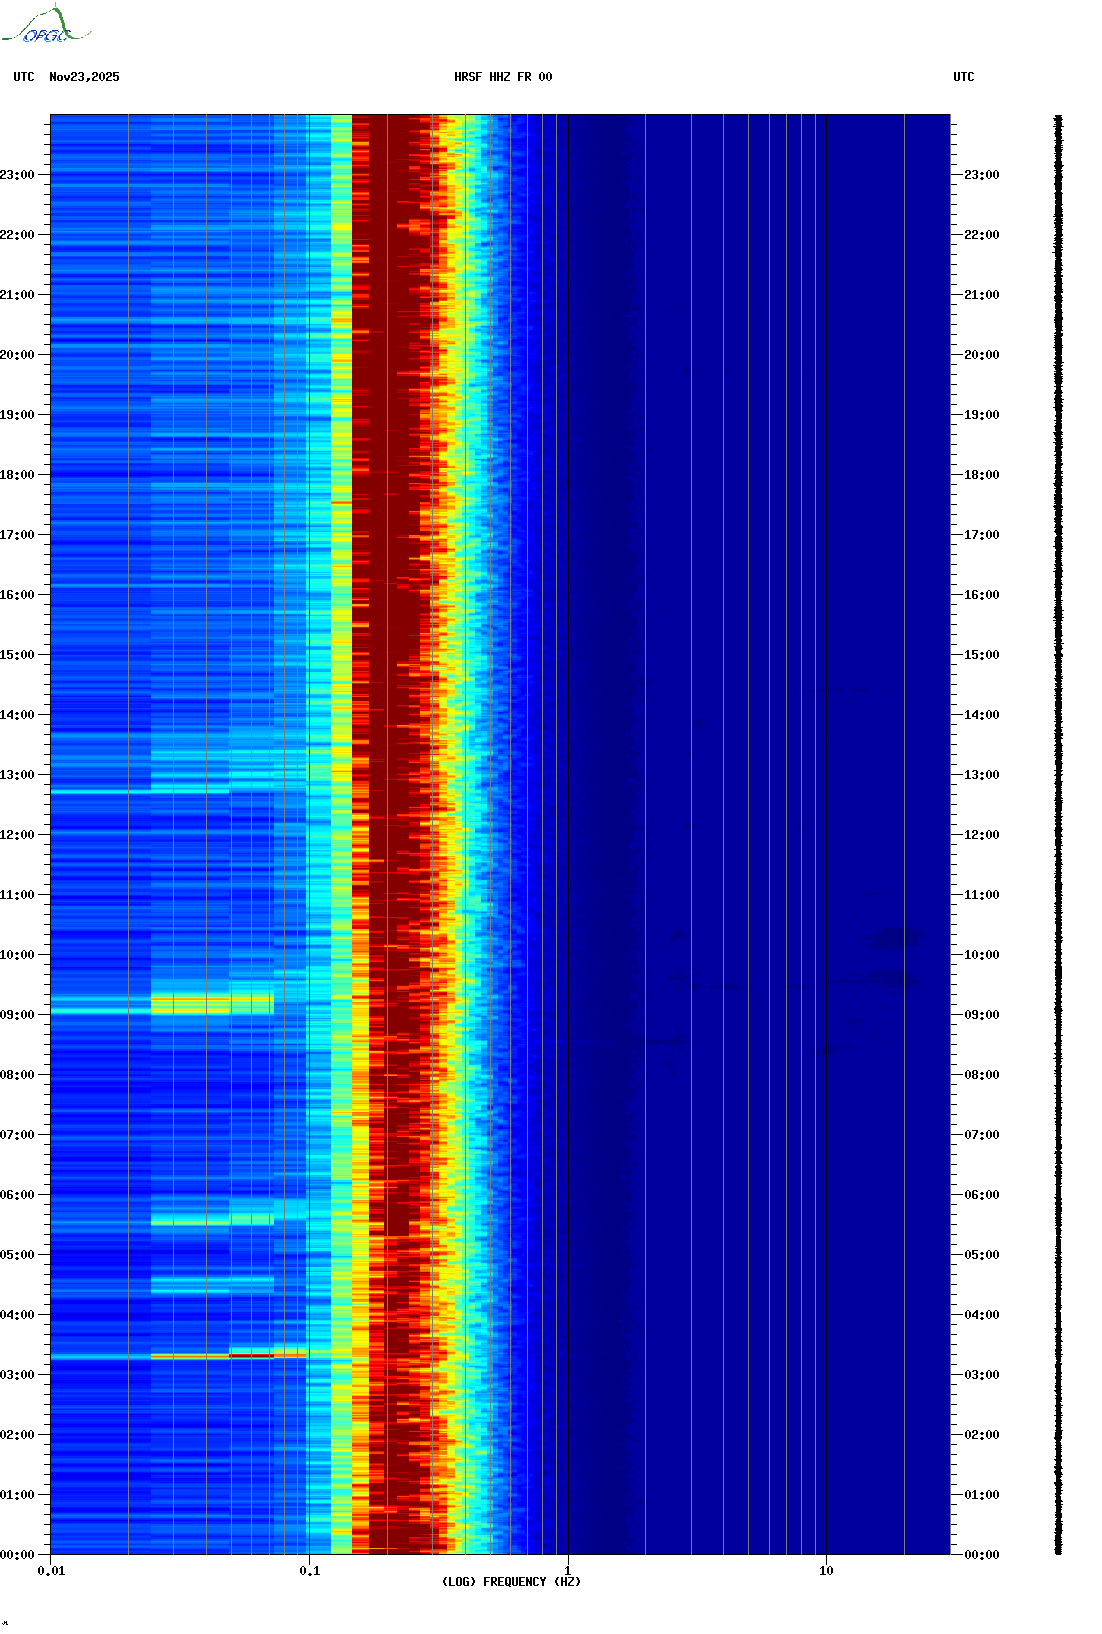
Task: Click the Nov23,2025 date label
Action: click(x=84, y=77)
